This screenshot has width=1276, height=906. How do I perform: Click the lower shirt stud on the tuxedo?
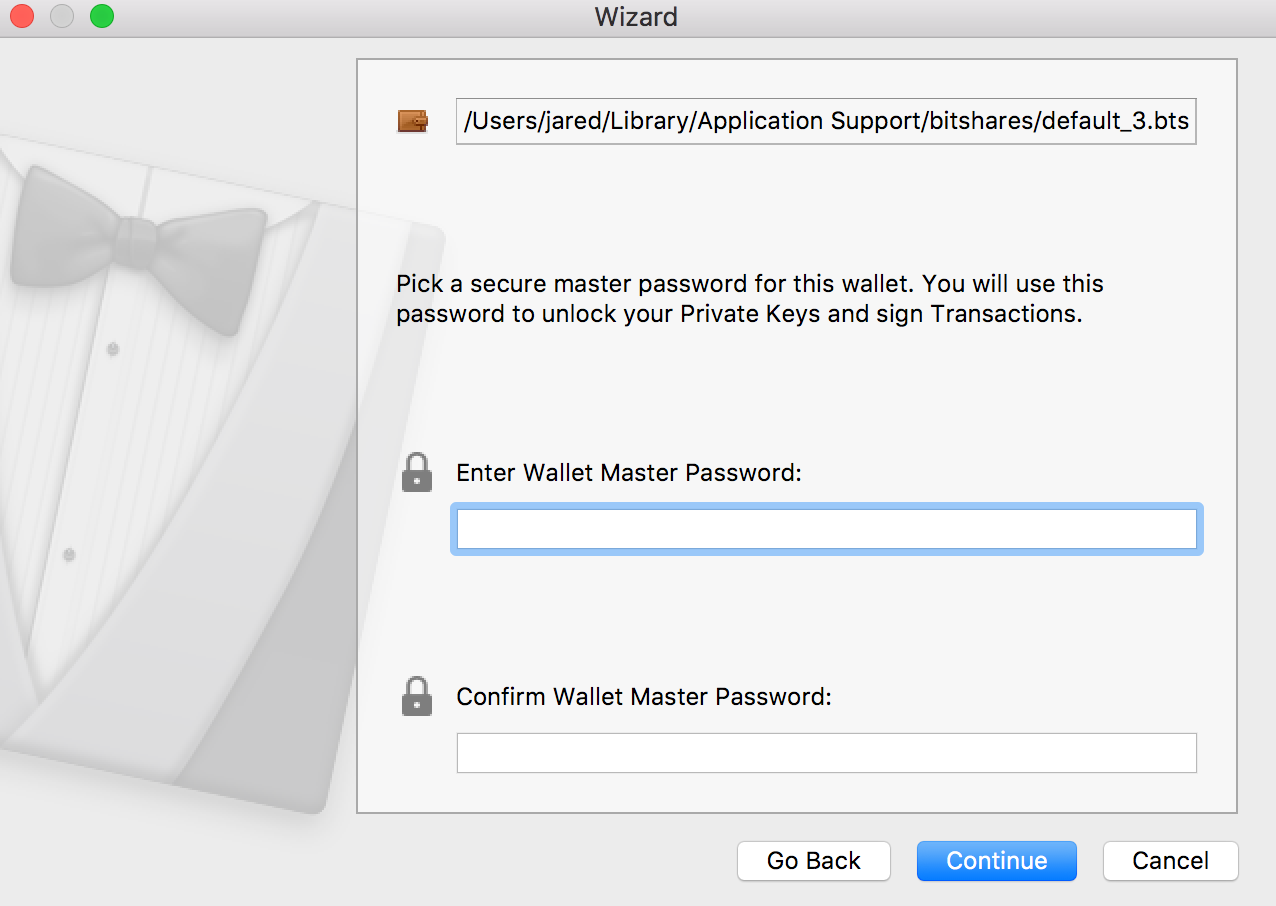69,554
